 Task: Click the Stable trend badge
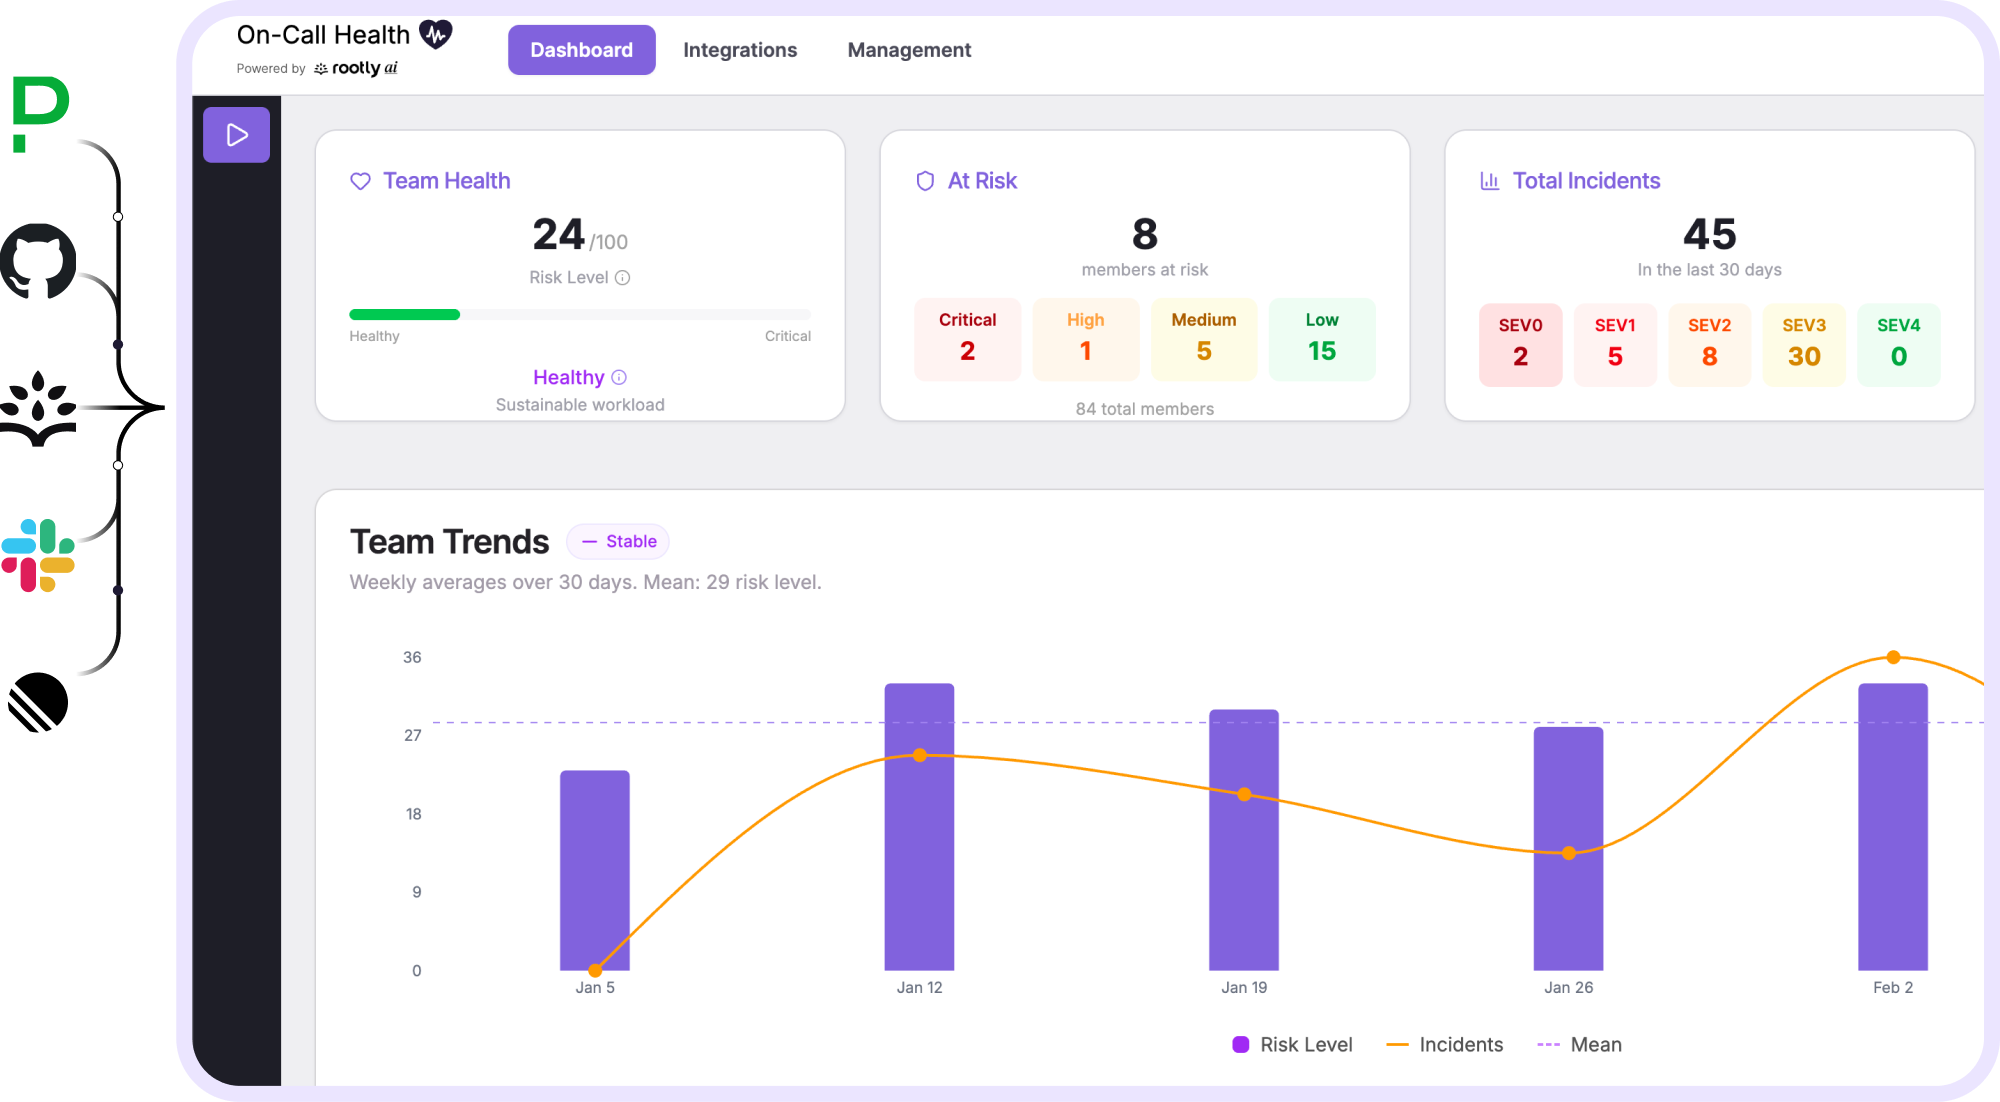click(618, 541)
